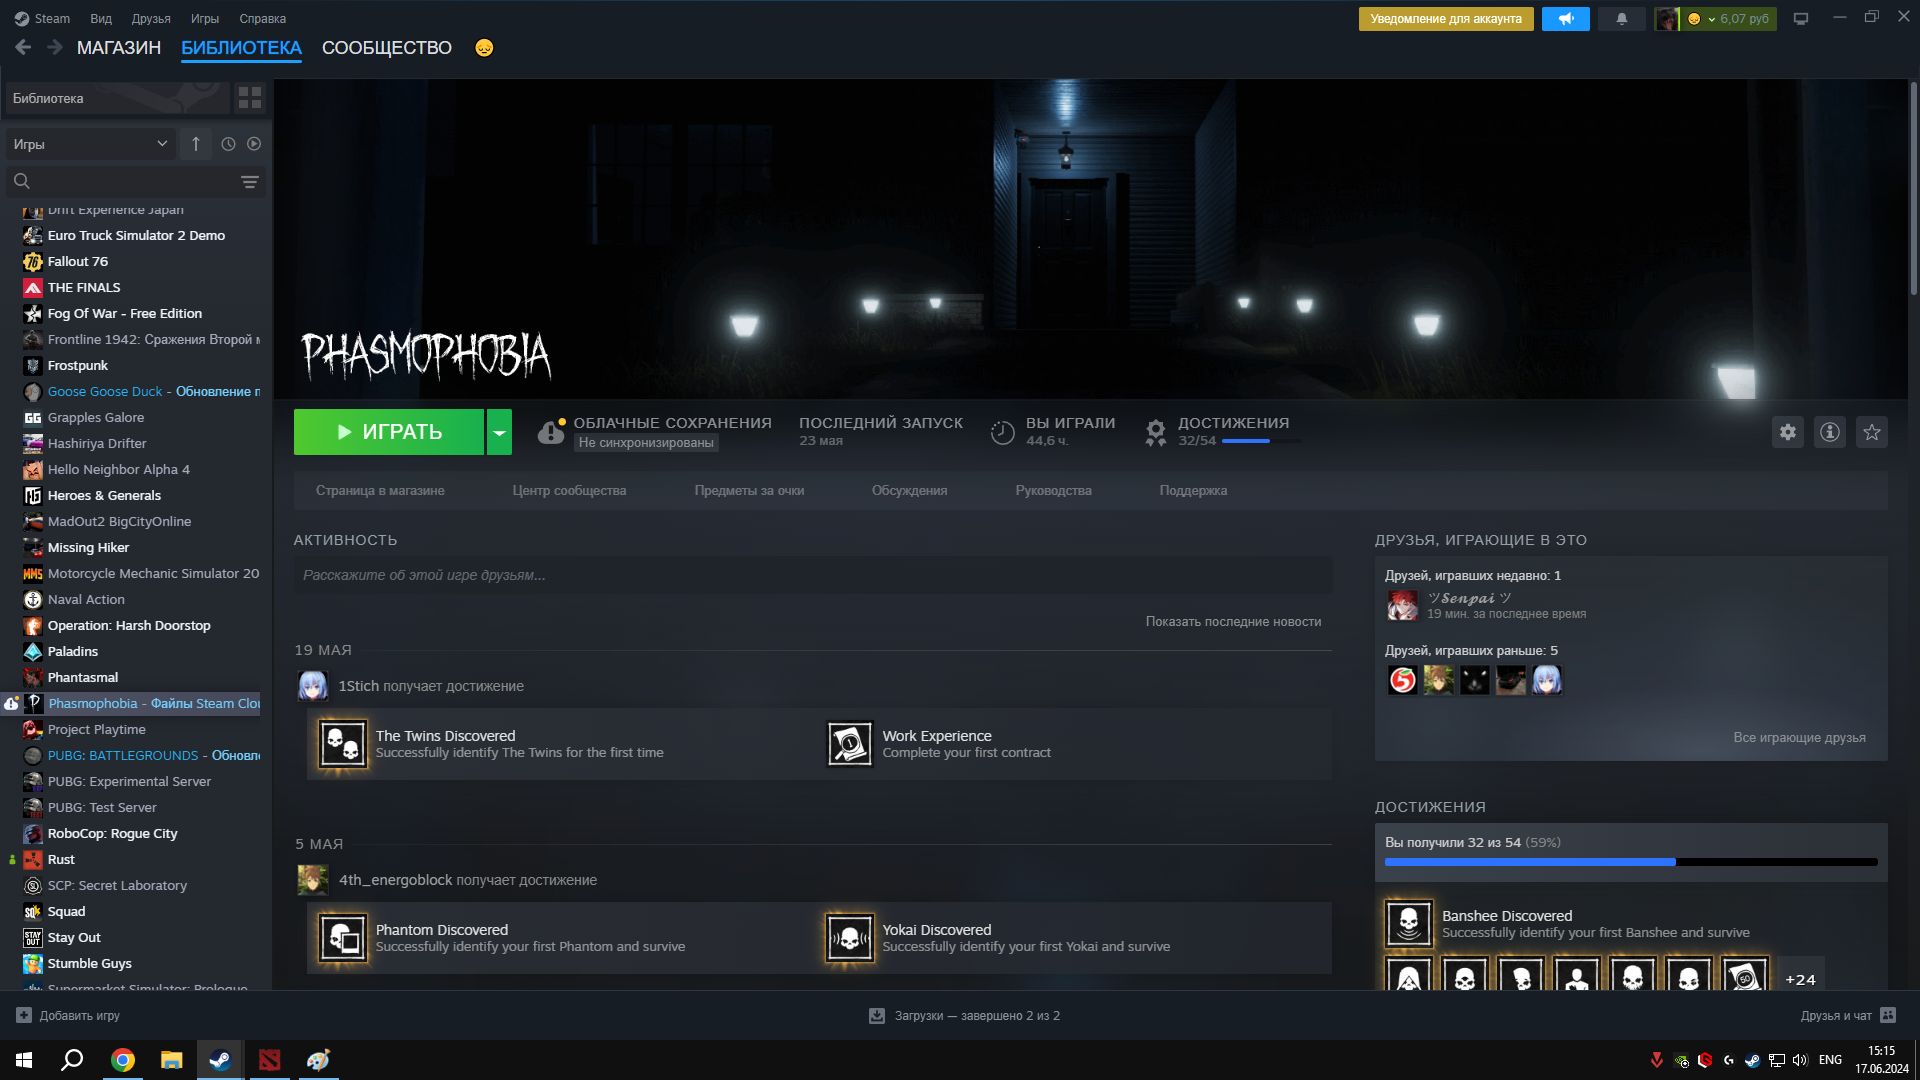Click the sort ascending arrow icon
The image size is (1920, 1080).
click(196, 144)
